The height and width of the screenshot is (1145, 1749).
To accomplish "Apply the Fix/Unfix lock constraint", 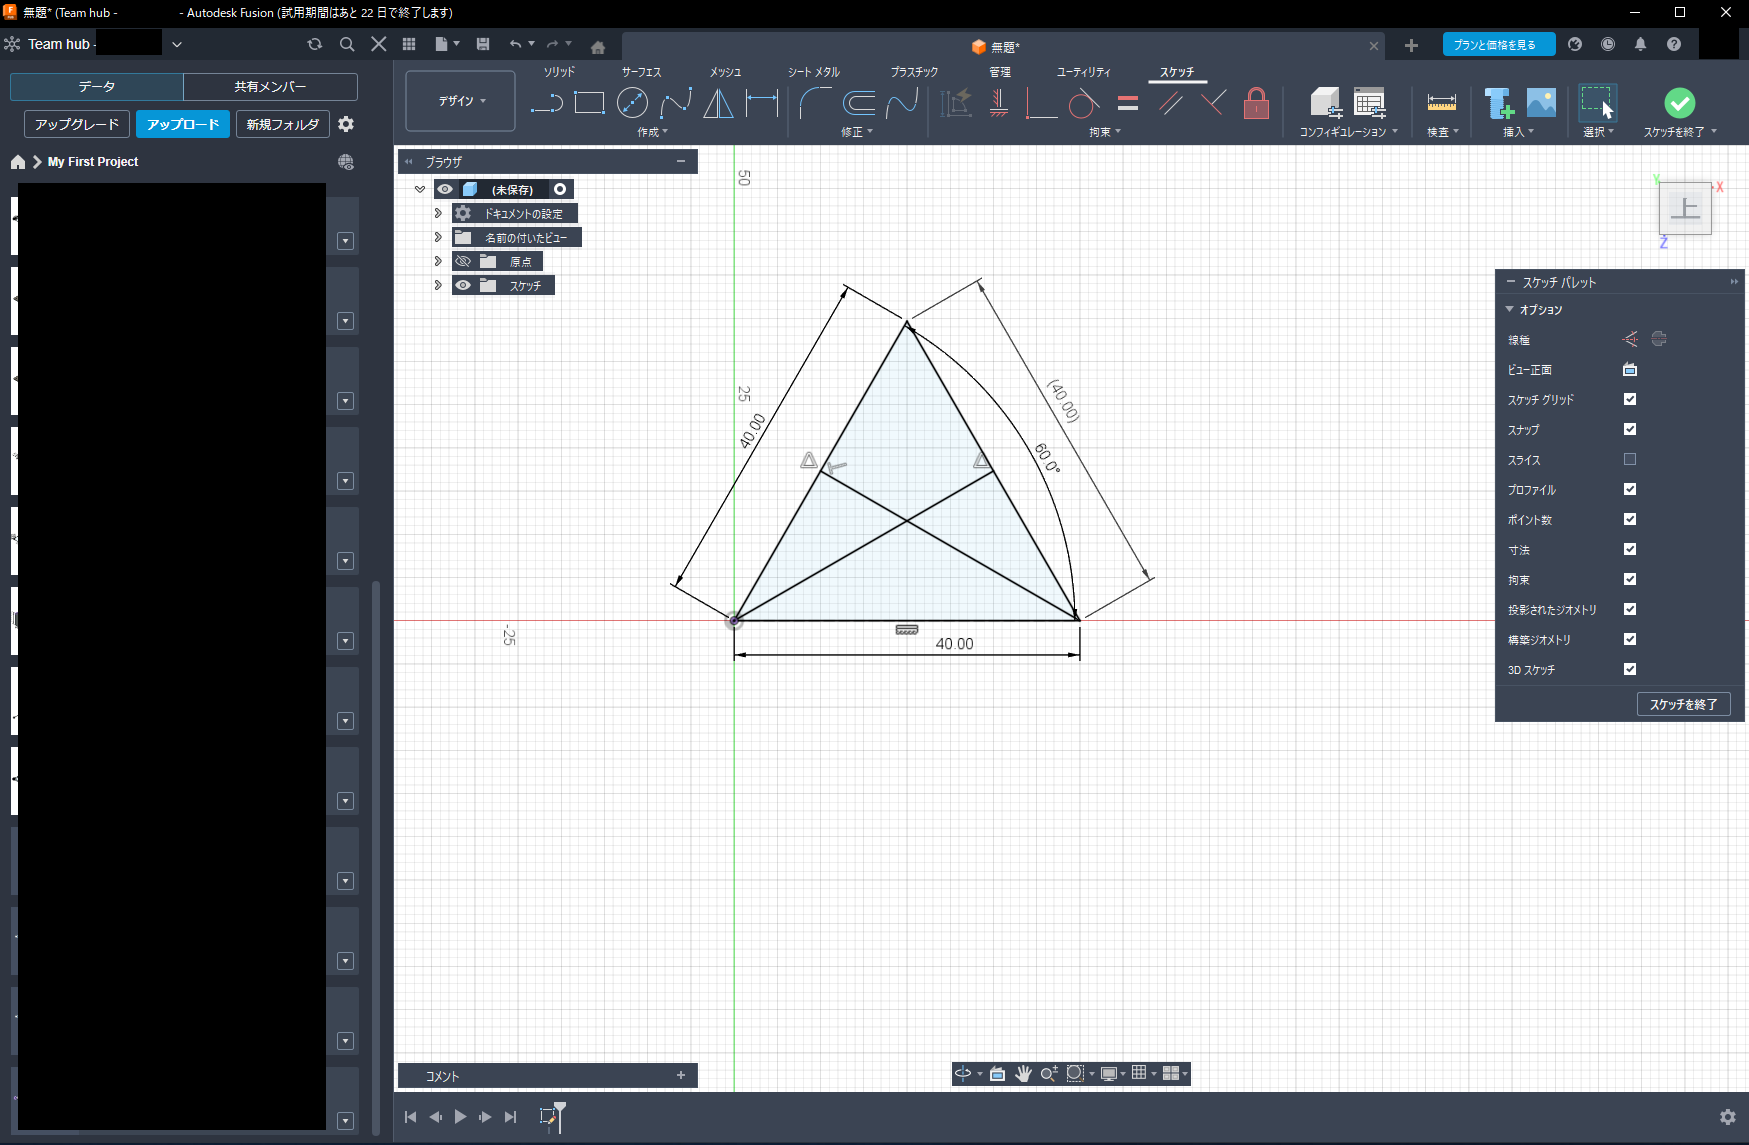I will point(1256,103).
